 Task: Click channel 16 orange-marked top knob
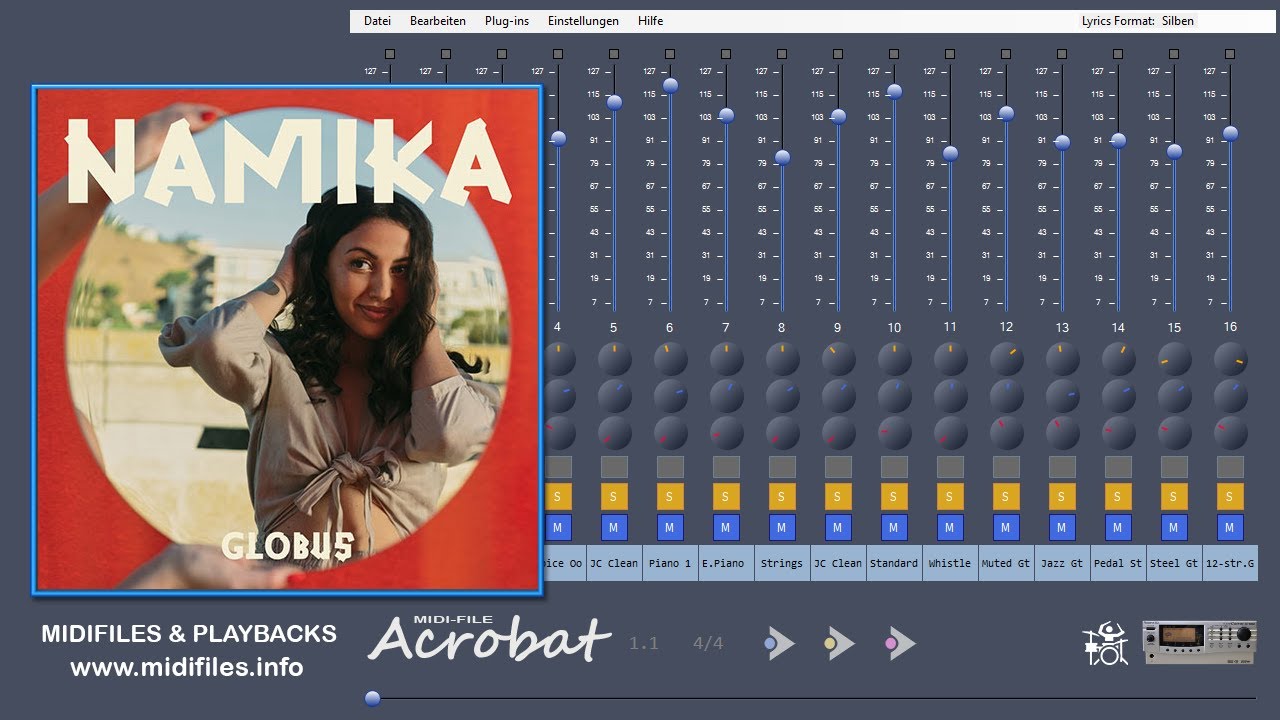point(1230,359)
